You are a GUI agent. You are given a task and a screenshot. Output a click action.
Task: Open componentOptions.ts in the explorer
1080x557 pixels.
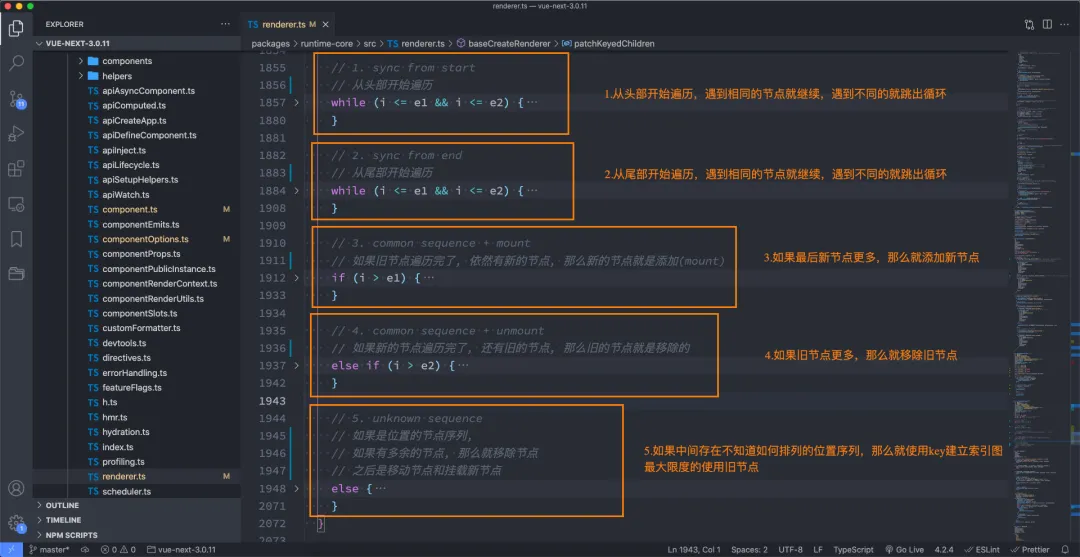click(145, 239)
